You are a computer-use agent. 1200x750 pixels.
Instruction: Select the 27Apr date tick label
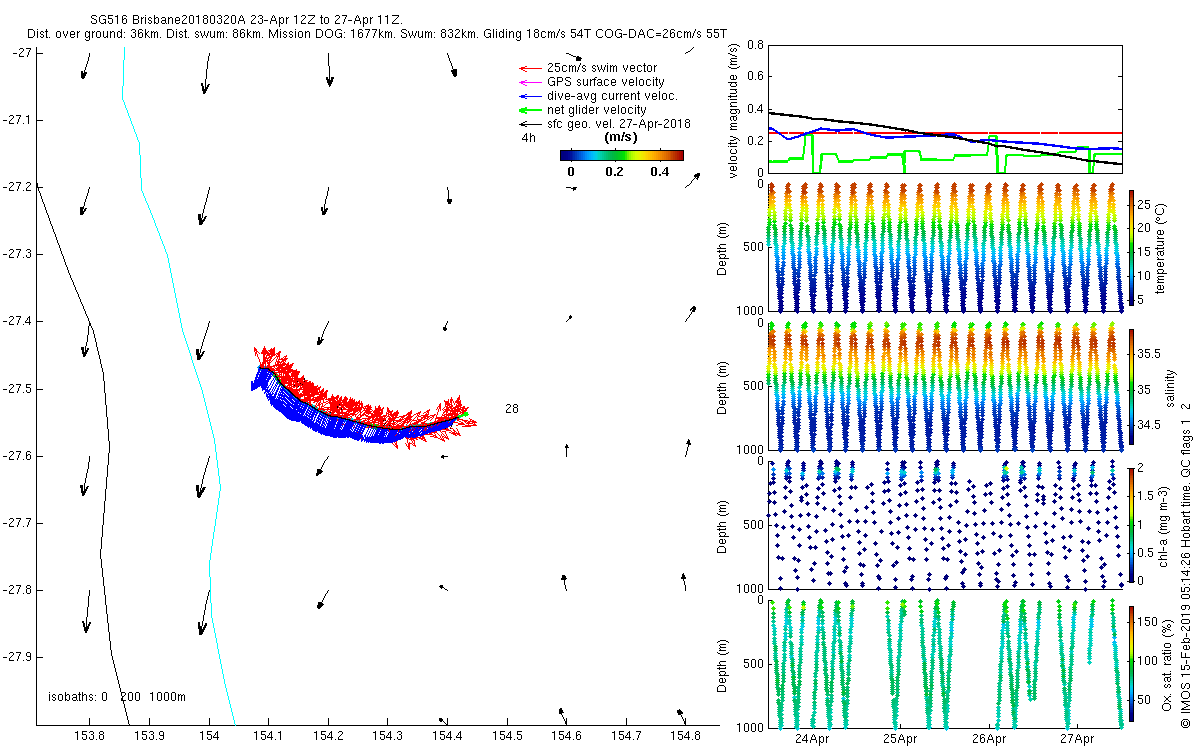[1077, 740]
